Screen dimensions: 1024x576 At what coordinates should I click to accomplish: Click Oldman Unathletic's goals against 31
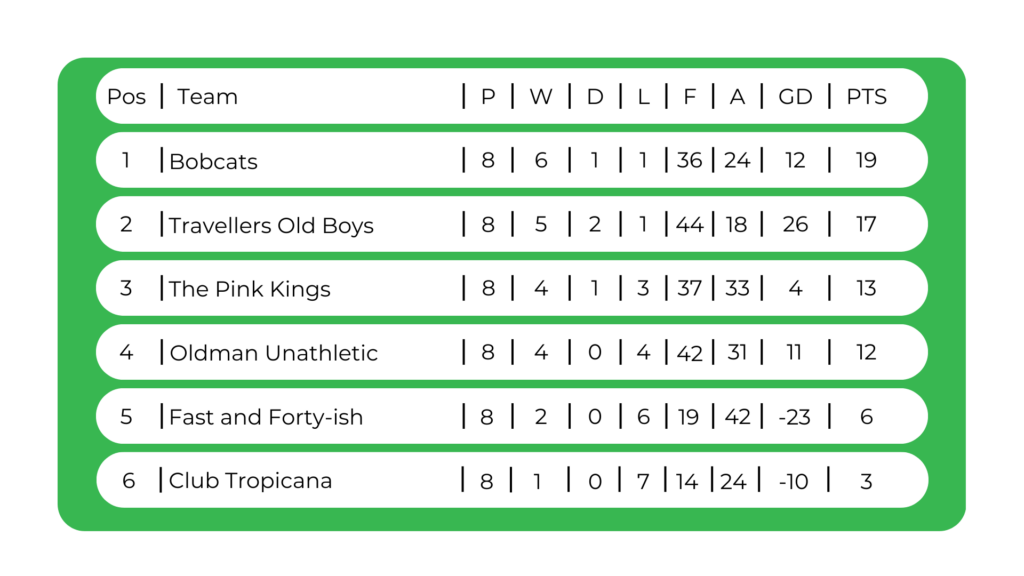737,352
